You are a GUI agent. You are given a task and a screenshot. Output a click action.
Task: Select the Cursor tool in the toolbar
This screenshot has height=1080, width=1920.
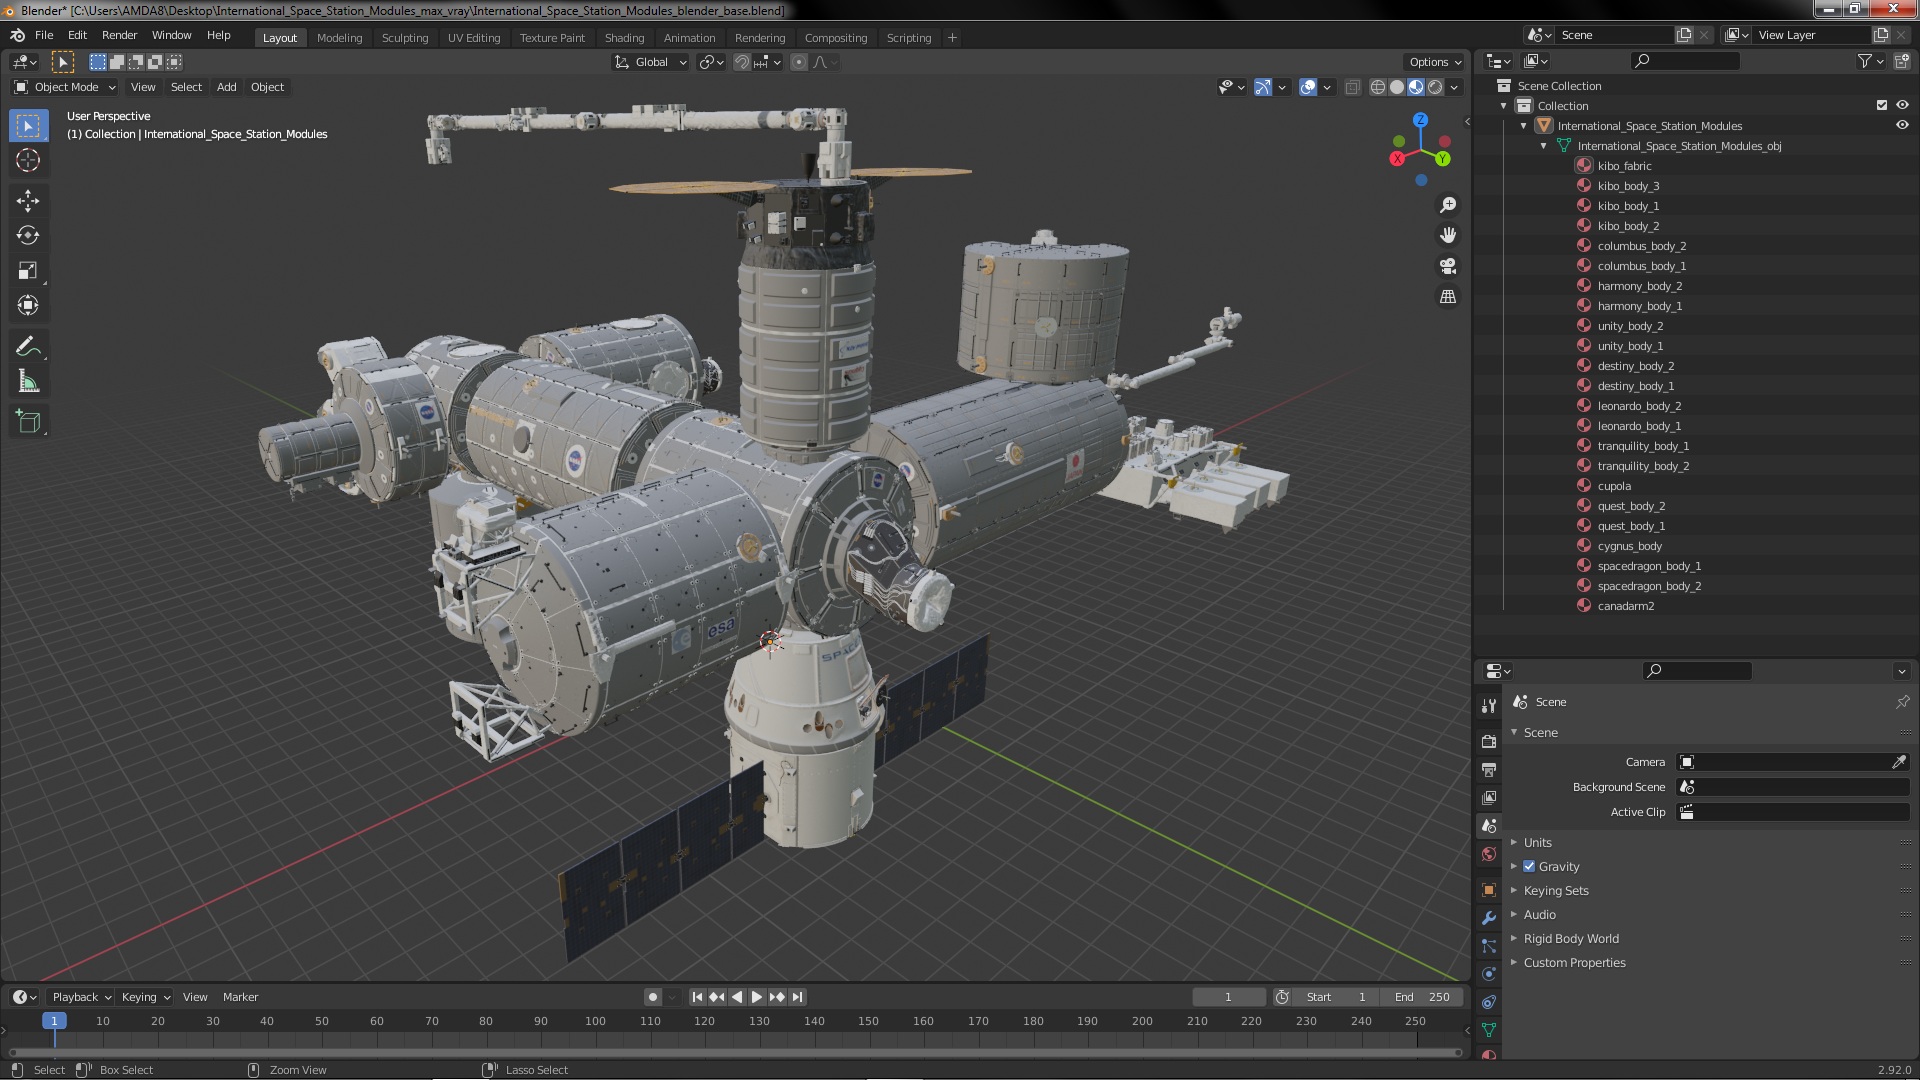coord(28,160)
